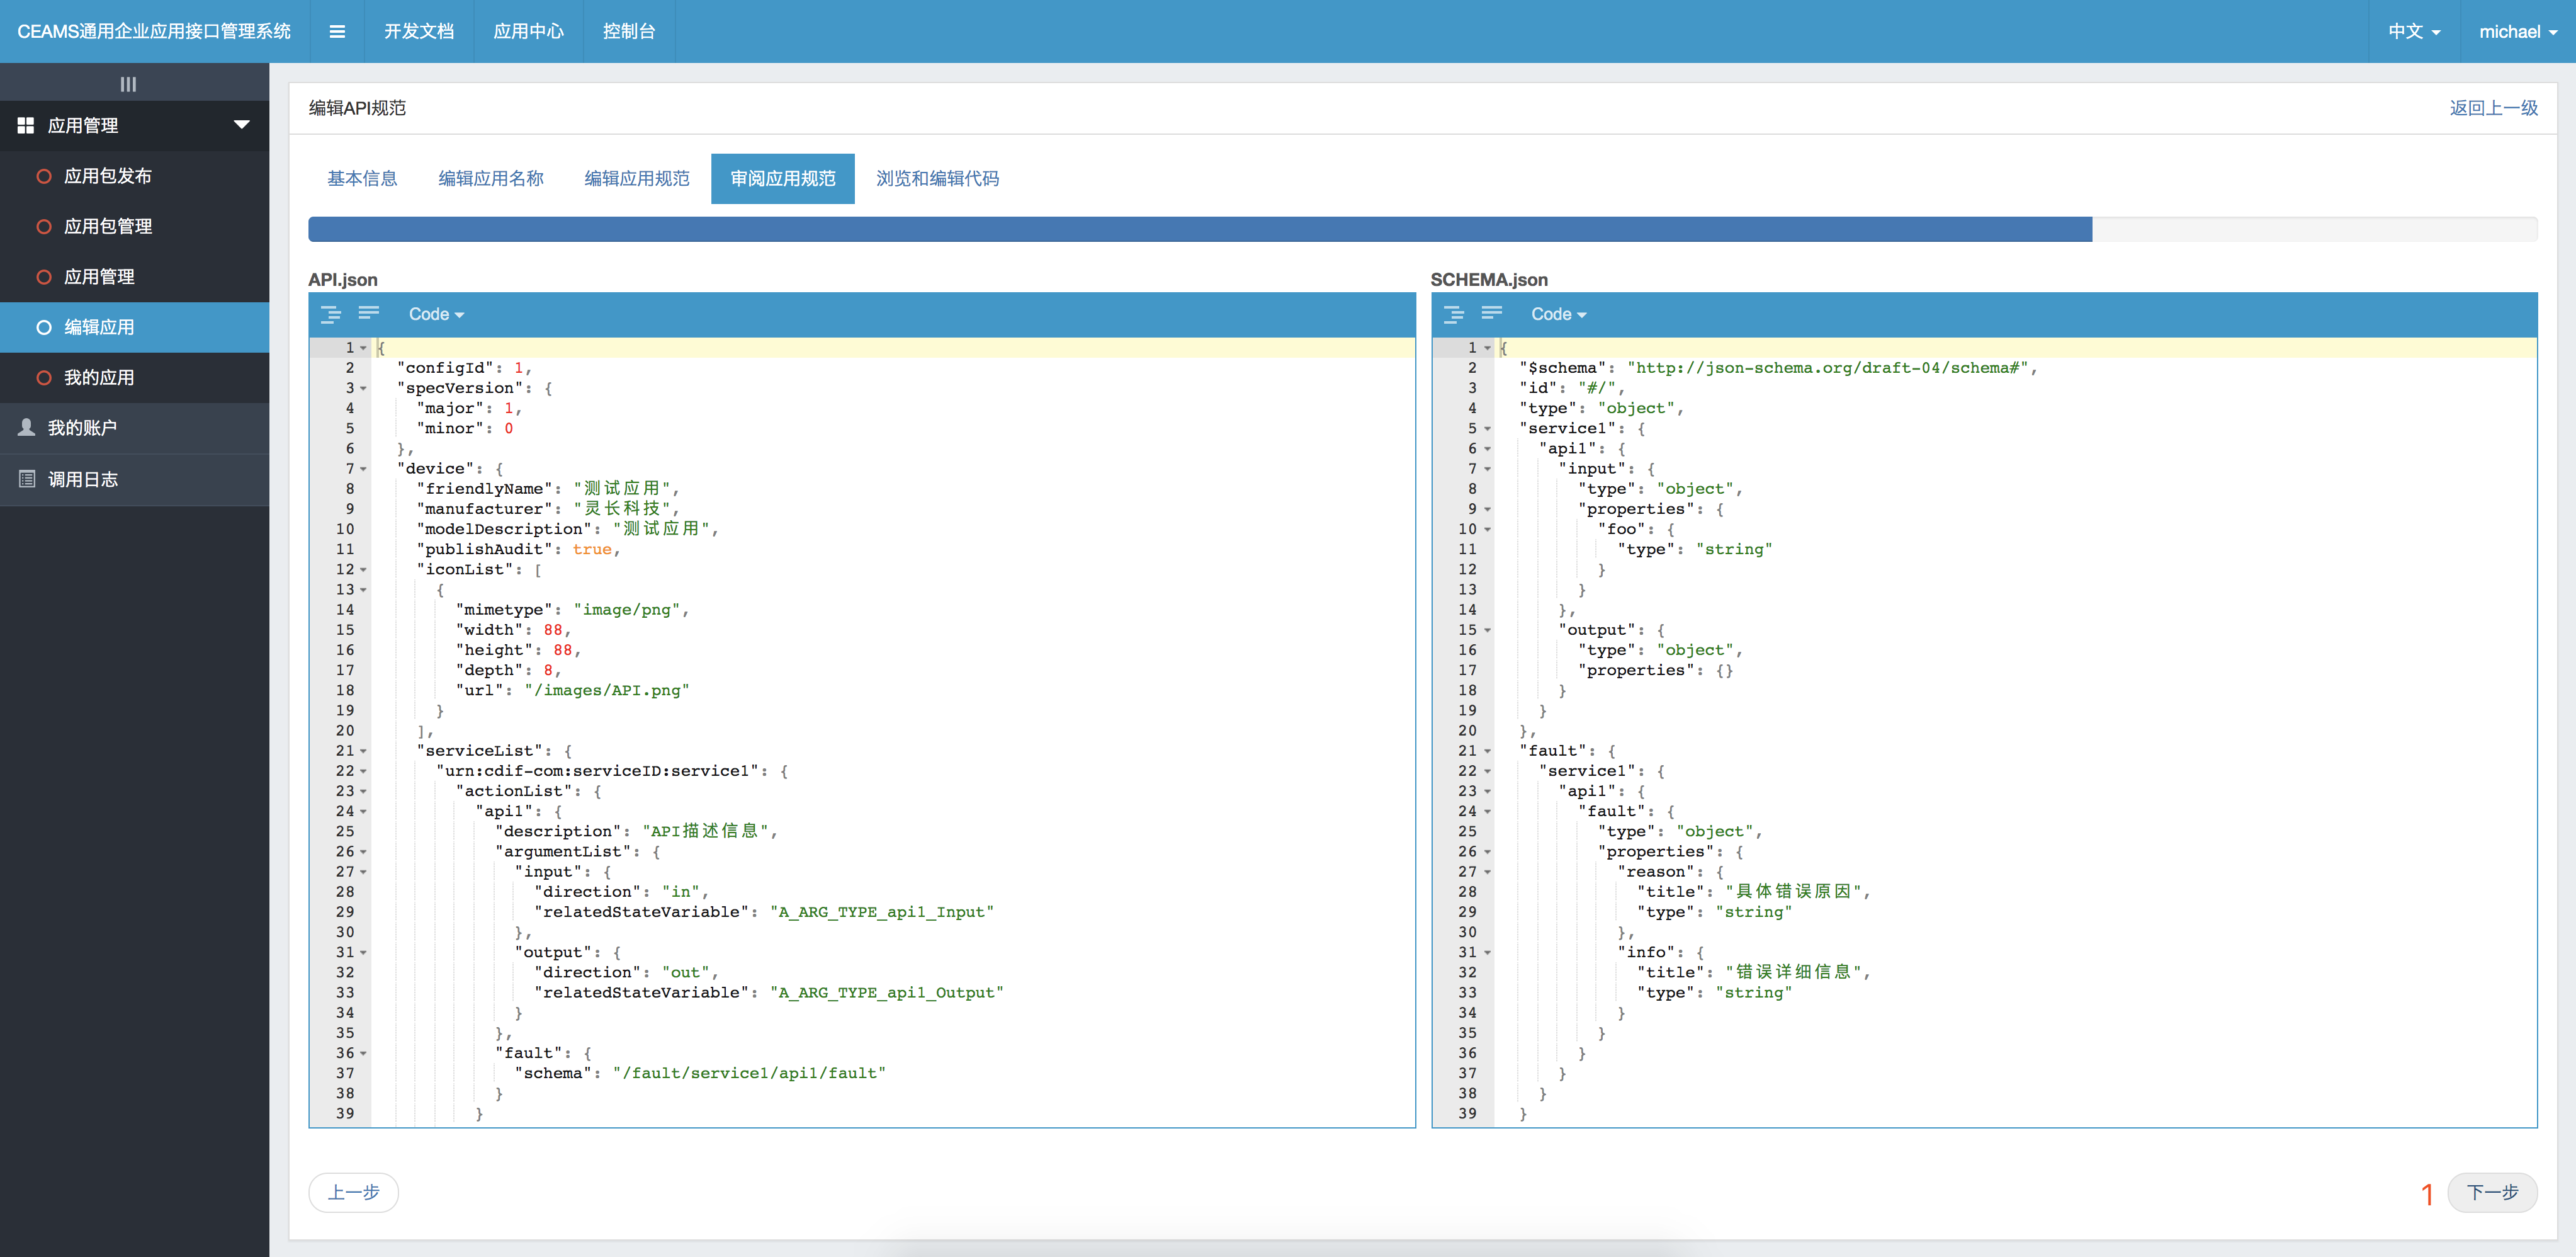2576x1257 pixels.
Task: Click the 返回上一级 link
Action: [2493, 108]
